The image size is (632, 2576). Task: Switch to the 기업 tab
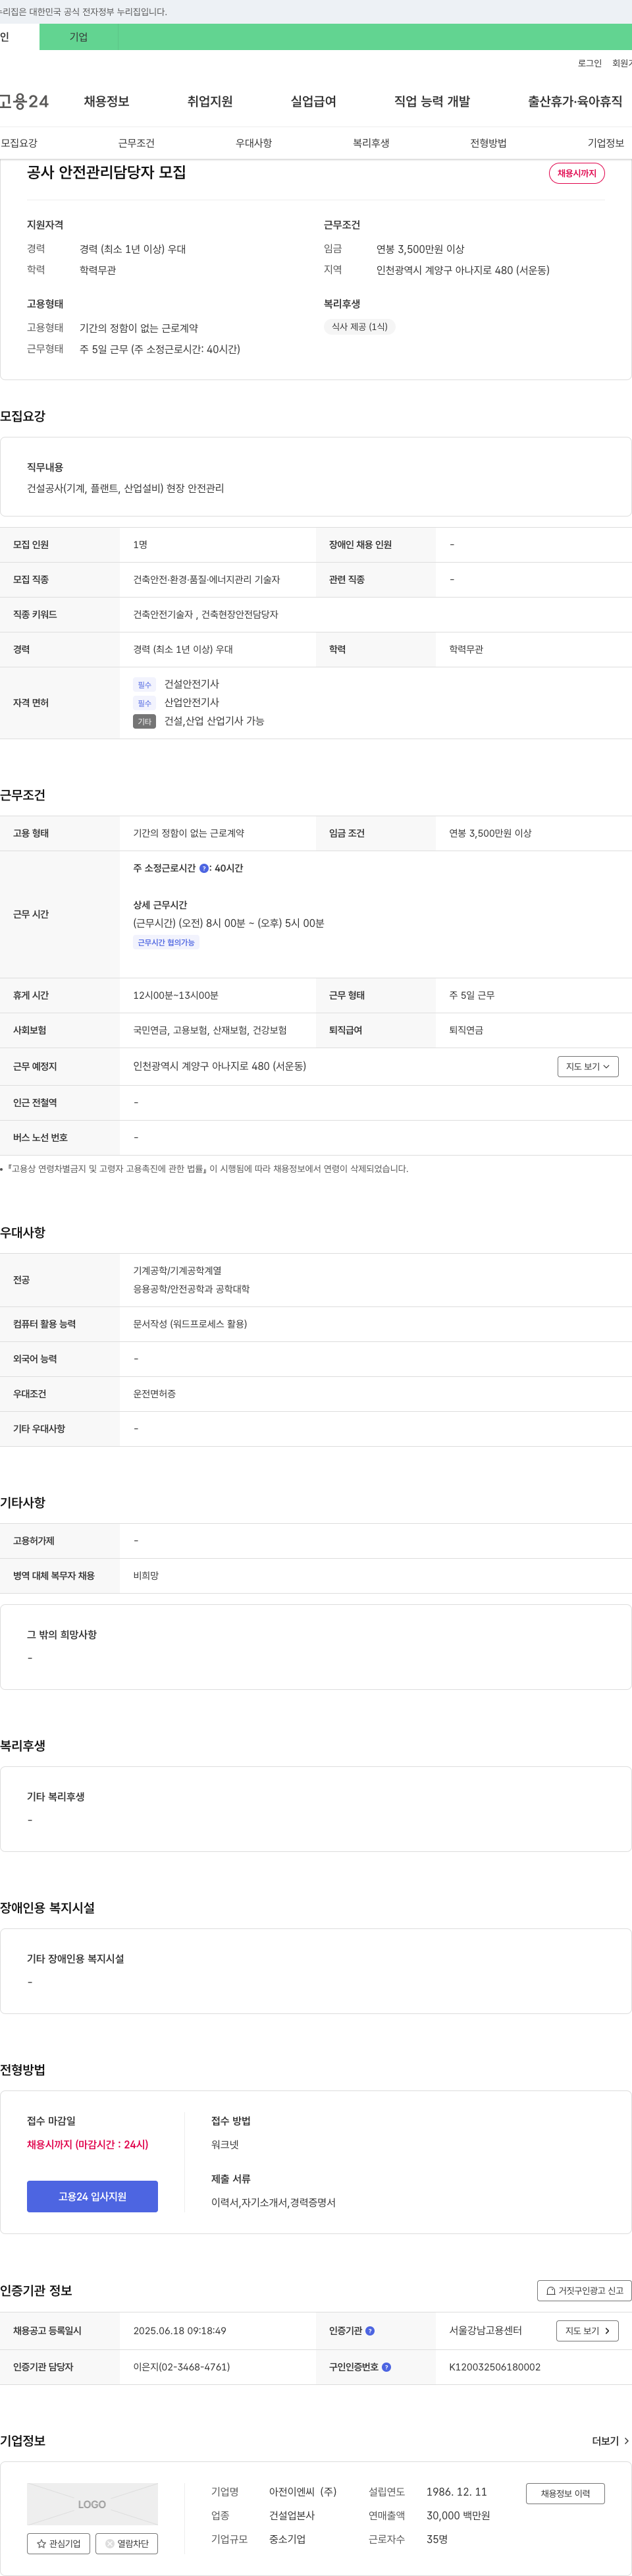pos(78,37)
